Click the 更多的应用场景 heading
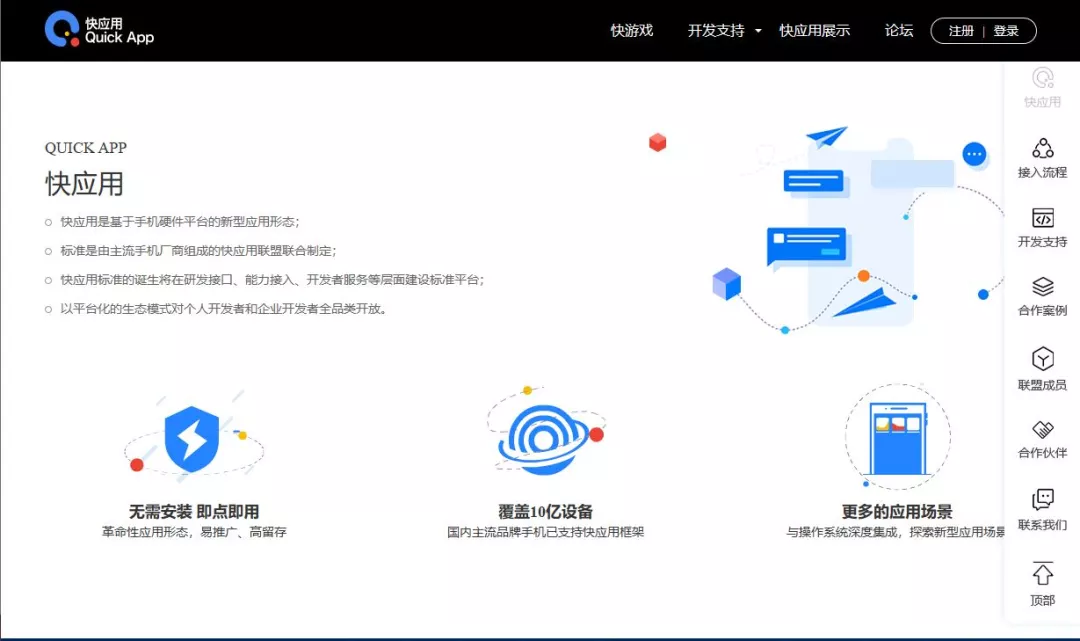The height and width of the screenshot is (641, 1080). 897,512
